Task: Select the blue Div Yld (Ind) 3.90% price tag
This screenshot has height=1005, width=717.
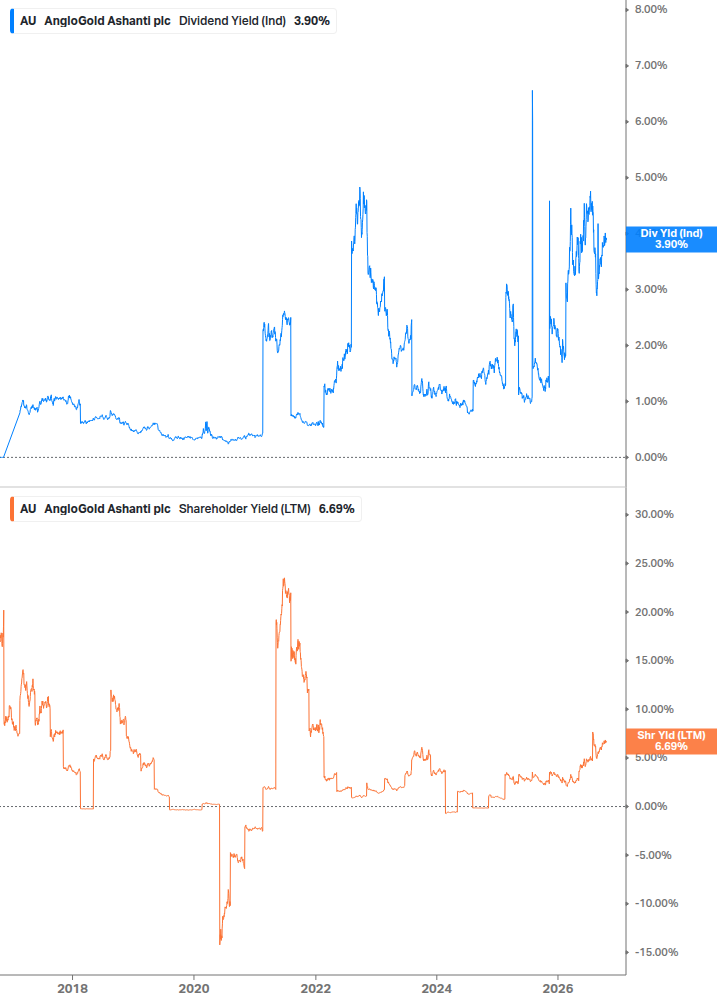Action: pyautogui.click(x=671, y=239)
